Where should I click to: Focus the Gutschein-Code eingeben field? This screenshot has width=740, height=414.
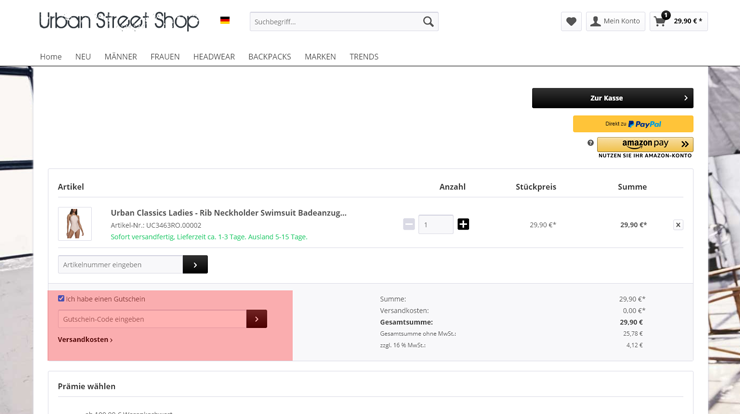pyautogui.click(x=152, y=319)
